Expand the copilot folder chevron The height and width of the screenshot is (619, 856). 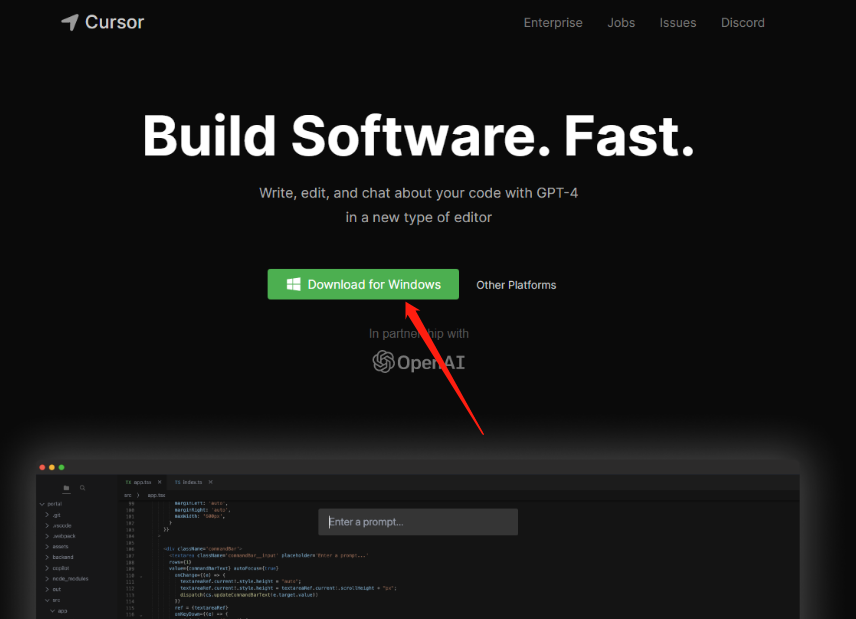[47, 568]
